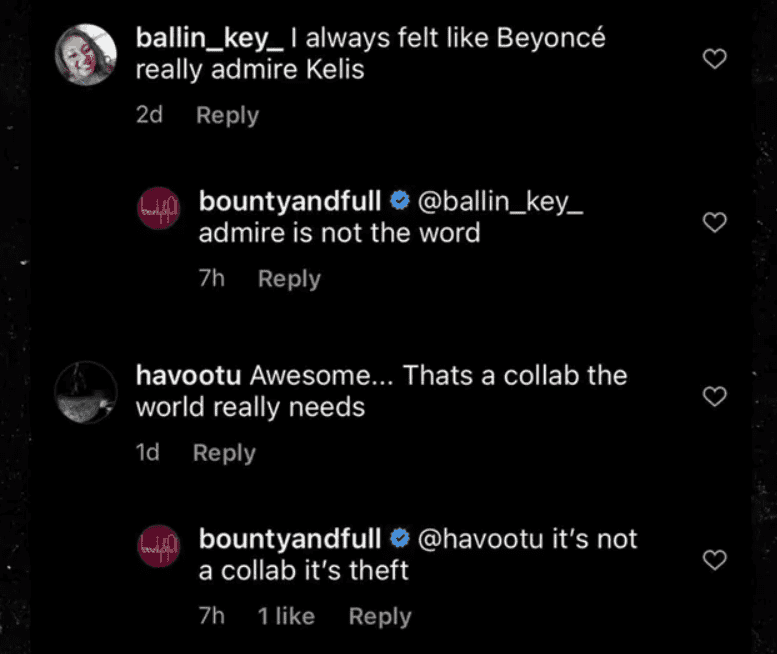777x654 pixels.
Task: Open ballin_key_ username link
Action: 210,40
